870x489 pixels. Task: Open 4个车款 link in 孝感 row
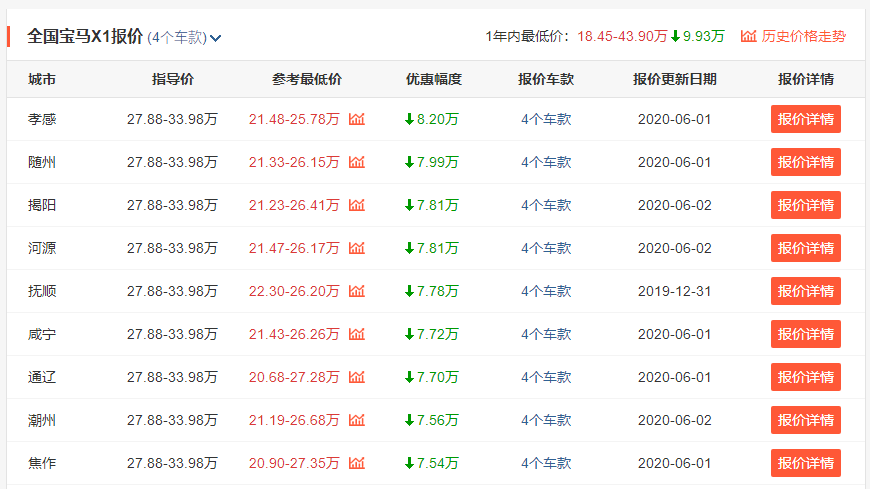click(546, 119)
